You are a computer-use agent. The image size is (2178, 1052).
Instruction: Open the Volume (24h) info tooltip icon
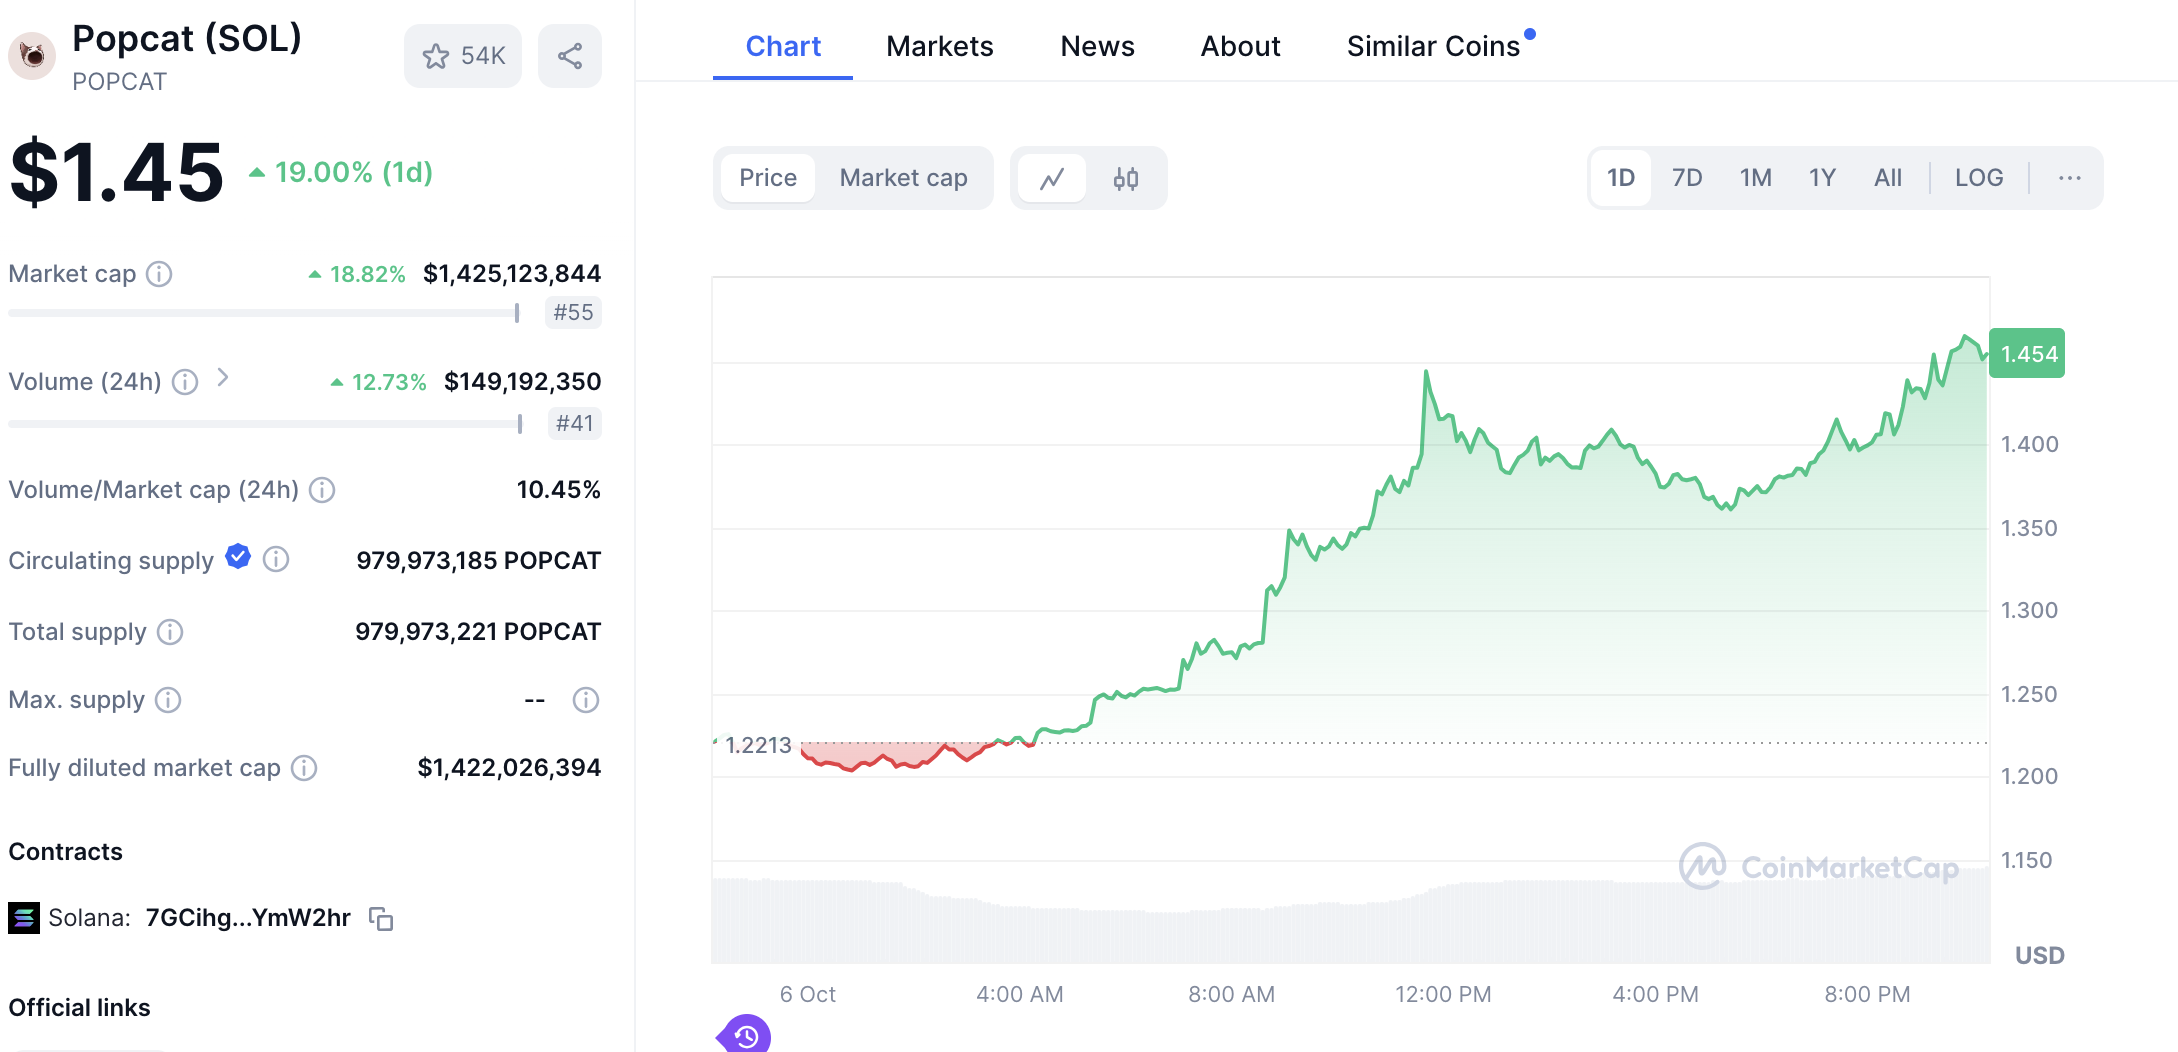185,382
